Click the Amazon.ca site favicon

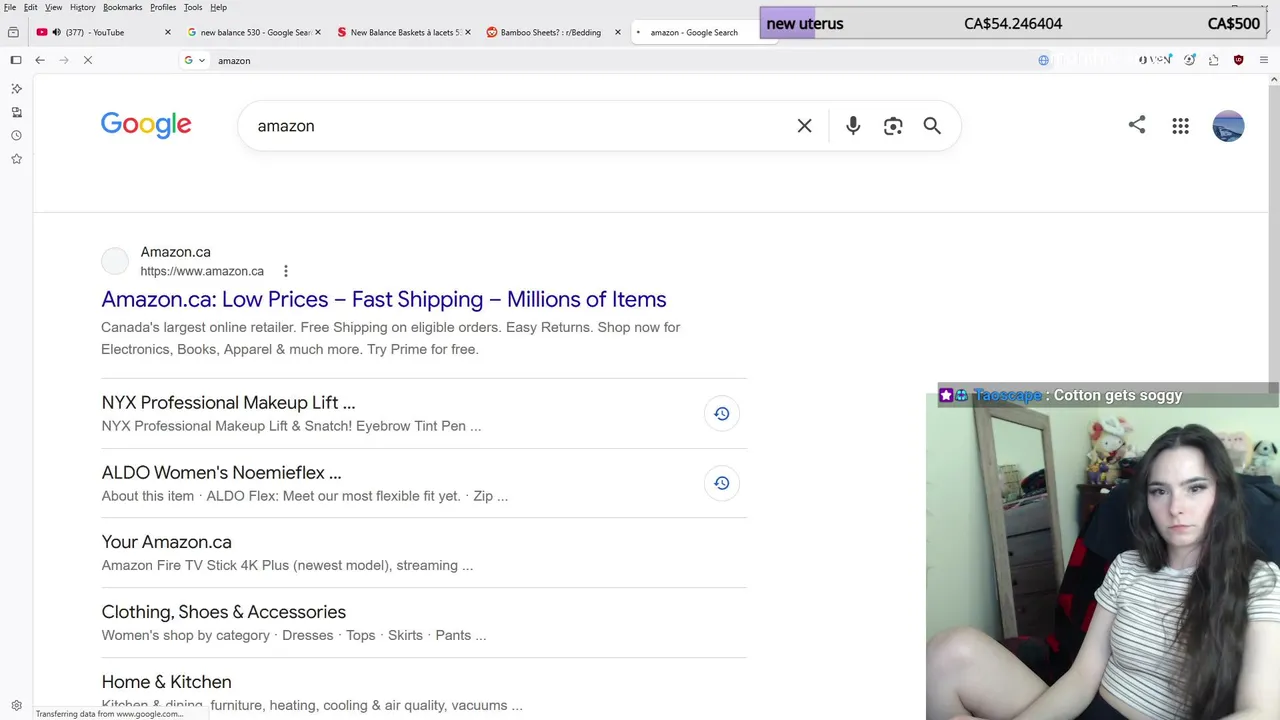point(115,261)
